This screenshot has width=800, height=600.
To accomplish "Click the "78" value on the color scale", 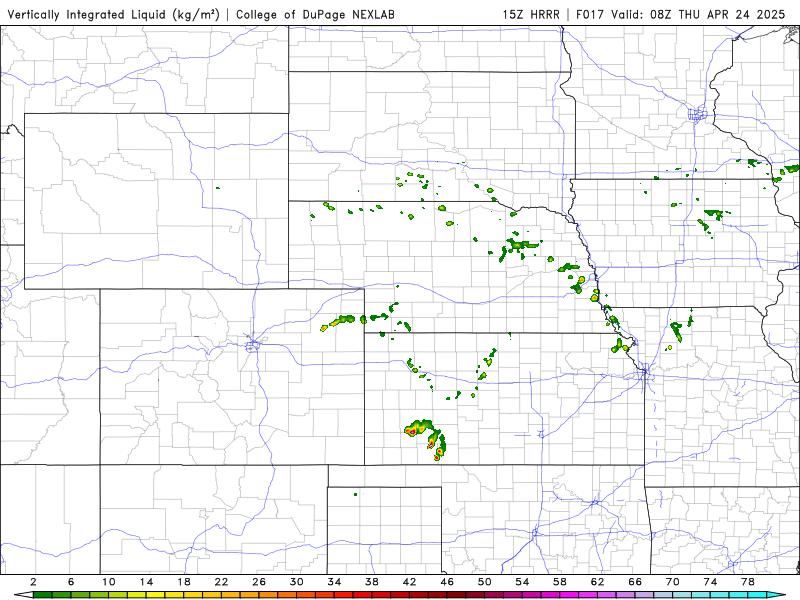I will click(x=748, y=582).
